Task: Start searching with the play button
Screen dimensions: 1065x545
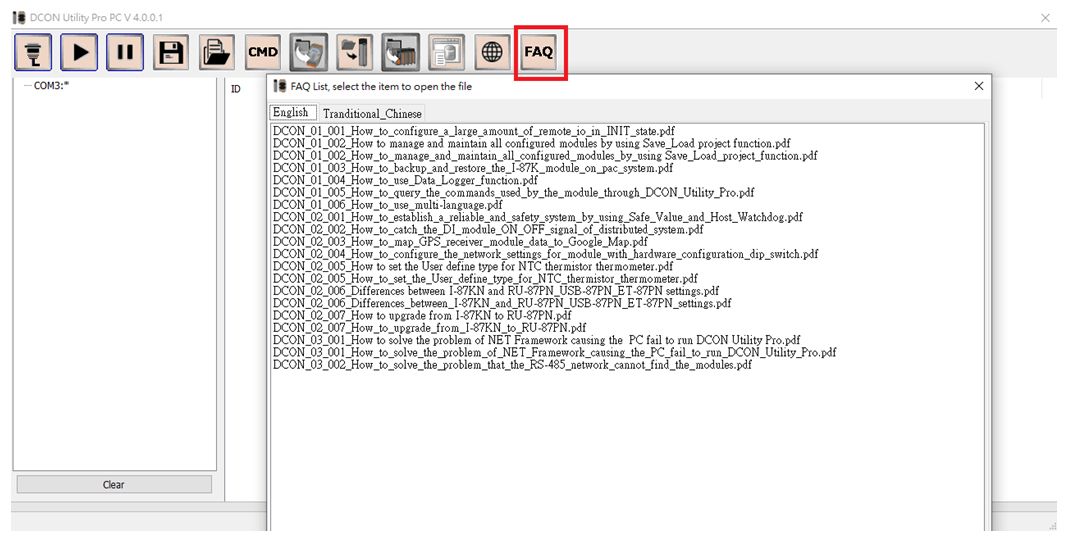Action: tap(79, 52)
